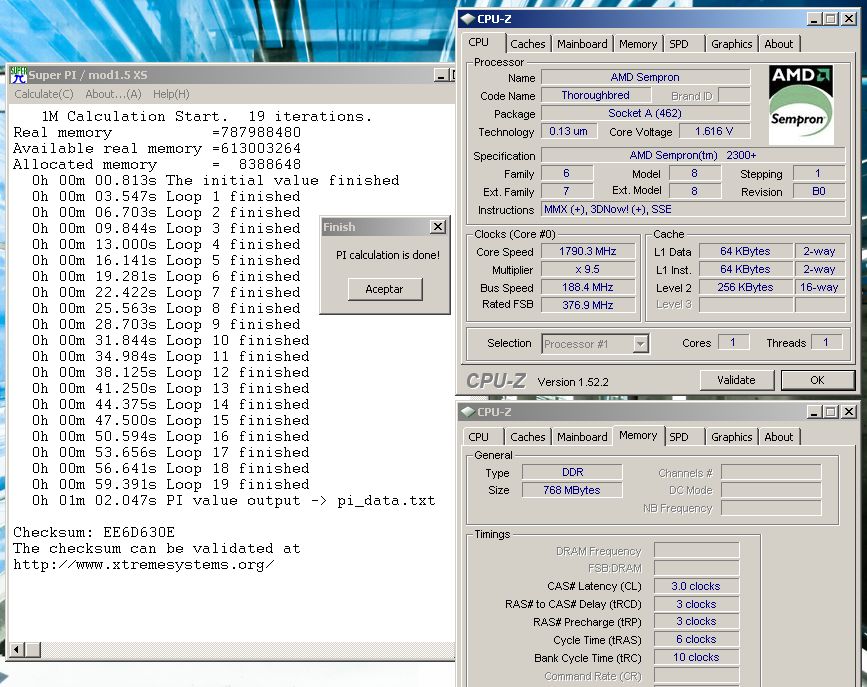Click the Validate button in CPU-Z

click(736, 380)
